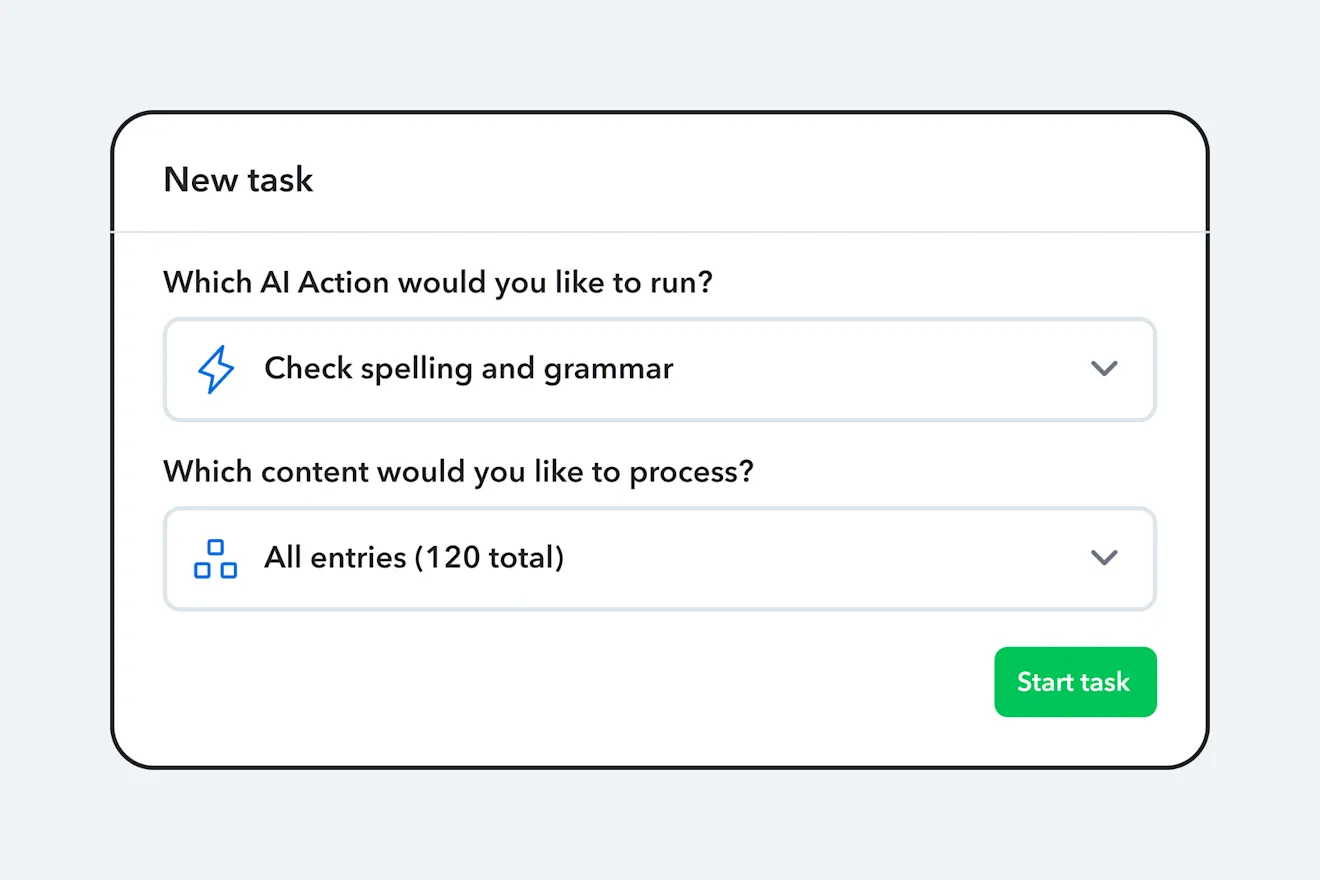Image resolution: width=1320 pixels, height=880 pixels.
Task: Click the "Which AI Action" question label
Action: pos(438,282)
